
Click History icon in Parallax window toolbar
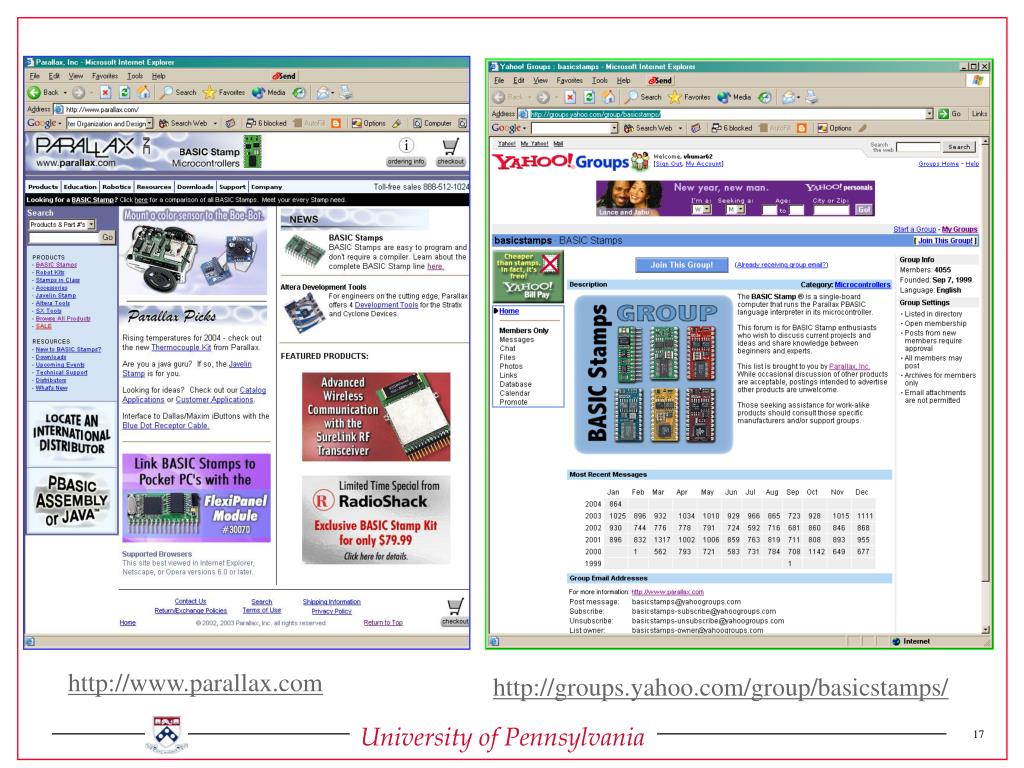pos(299,93)
